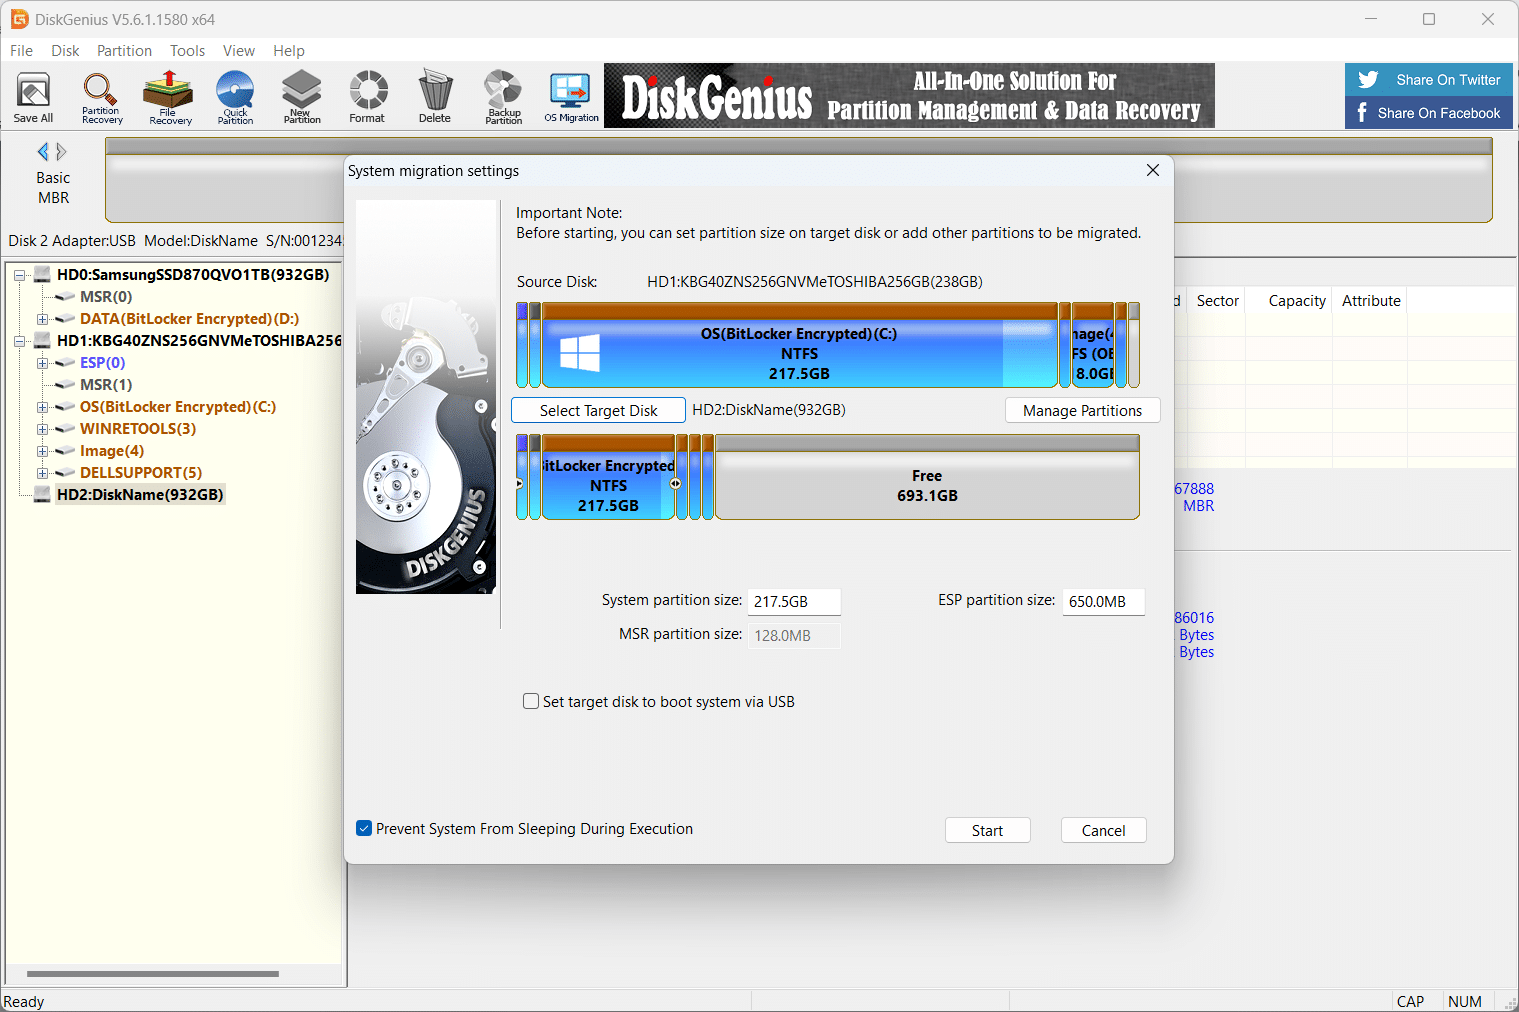Open the Format tool

[x=367, y=96]
